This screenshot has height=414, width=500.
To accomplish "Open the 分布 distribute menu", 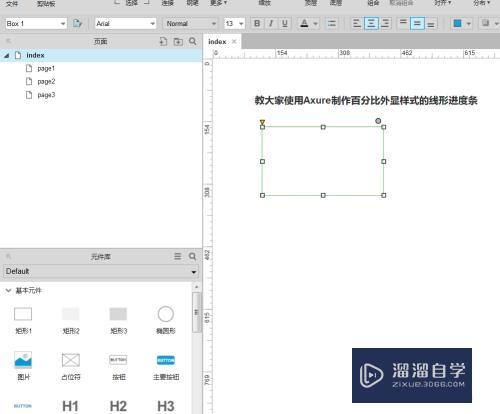I will click(481, 3).
